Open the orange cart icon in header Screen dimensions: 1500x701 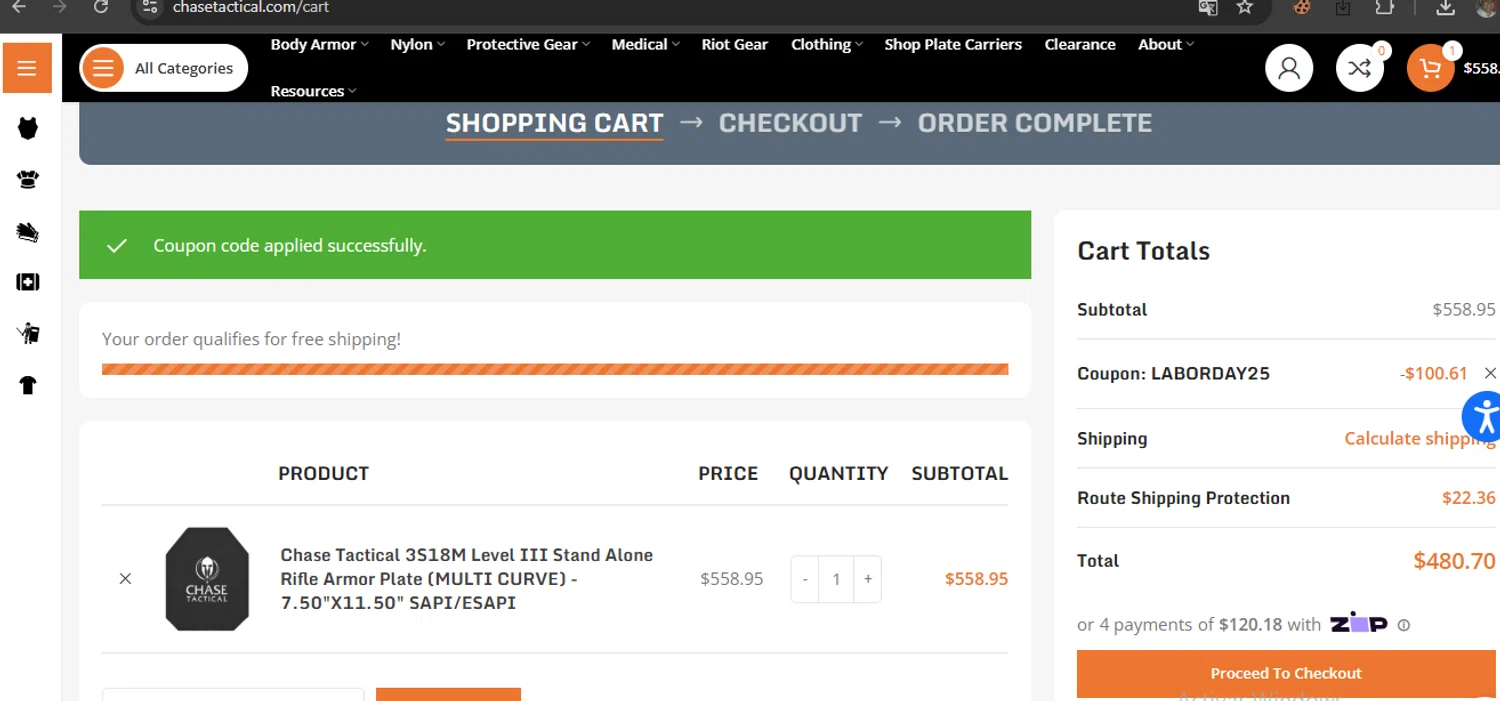click(1431, 68)
